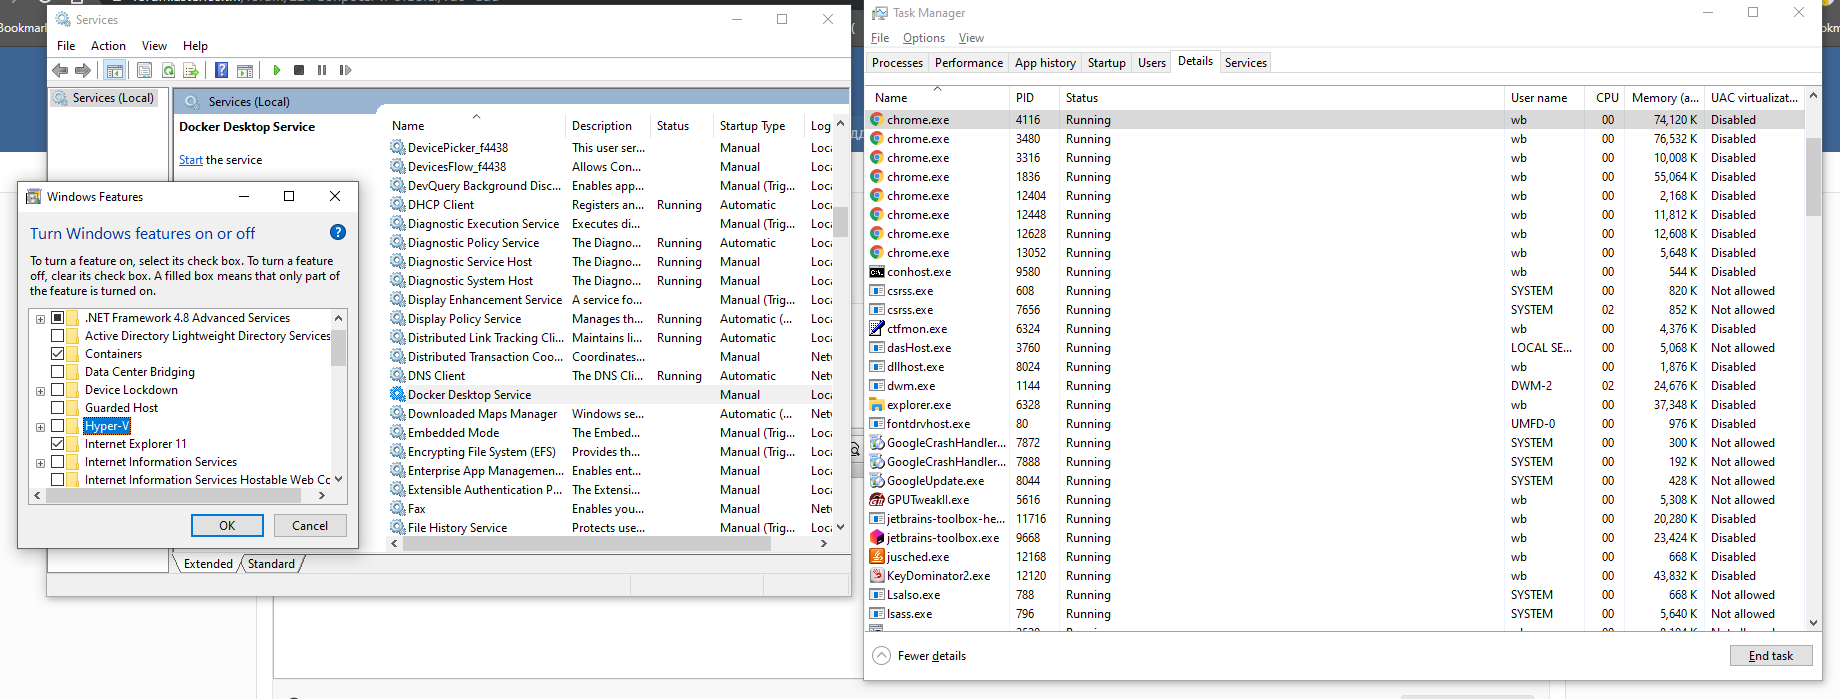The image size is (1840, 699).
Task: Open the Help icon in Services toolbar
Action: click(x=222, y=70)
